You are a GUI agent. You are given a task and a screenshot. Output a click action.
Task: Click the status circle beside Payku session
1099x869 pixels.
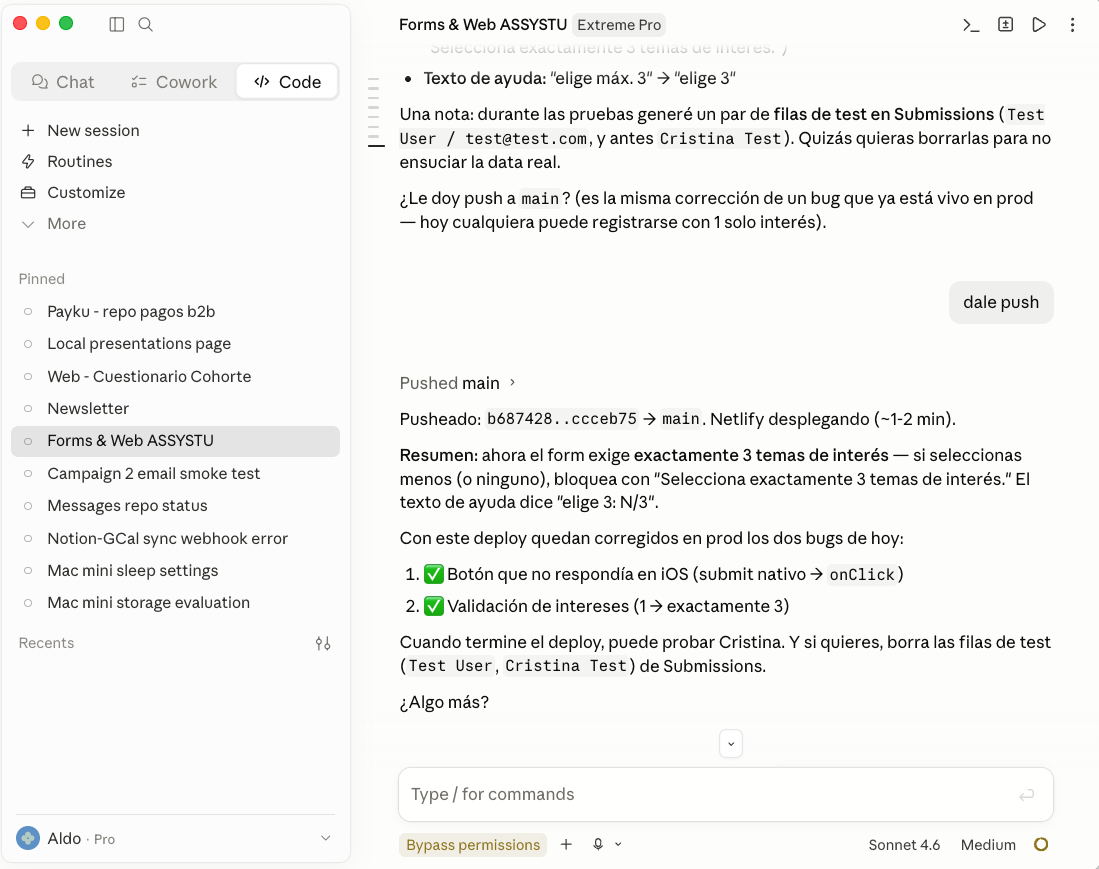click(28, 311)
